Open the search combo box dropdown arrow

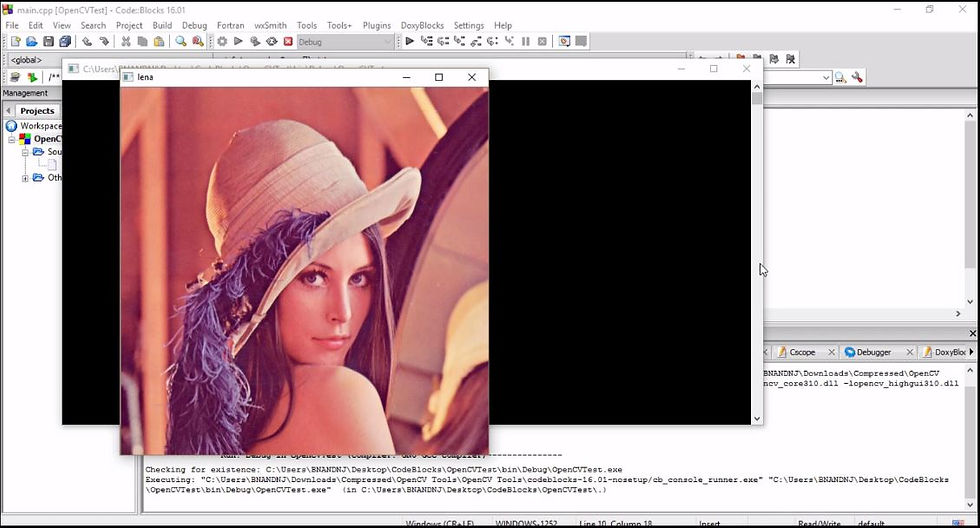pyautogui.click(x=826, y=77)
